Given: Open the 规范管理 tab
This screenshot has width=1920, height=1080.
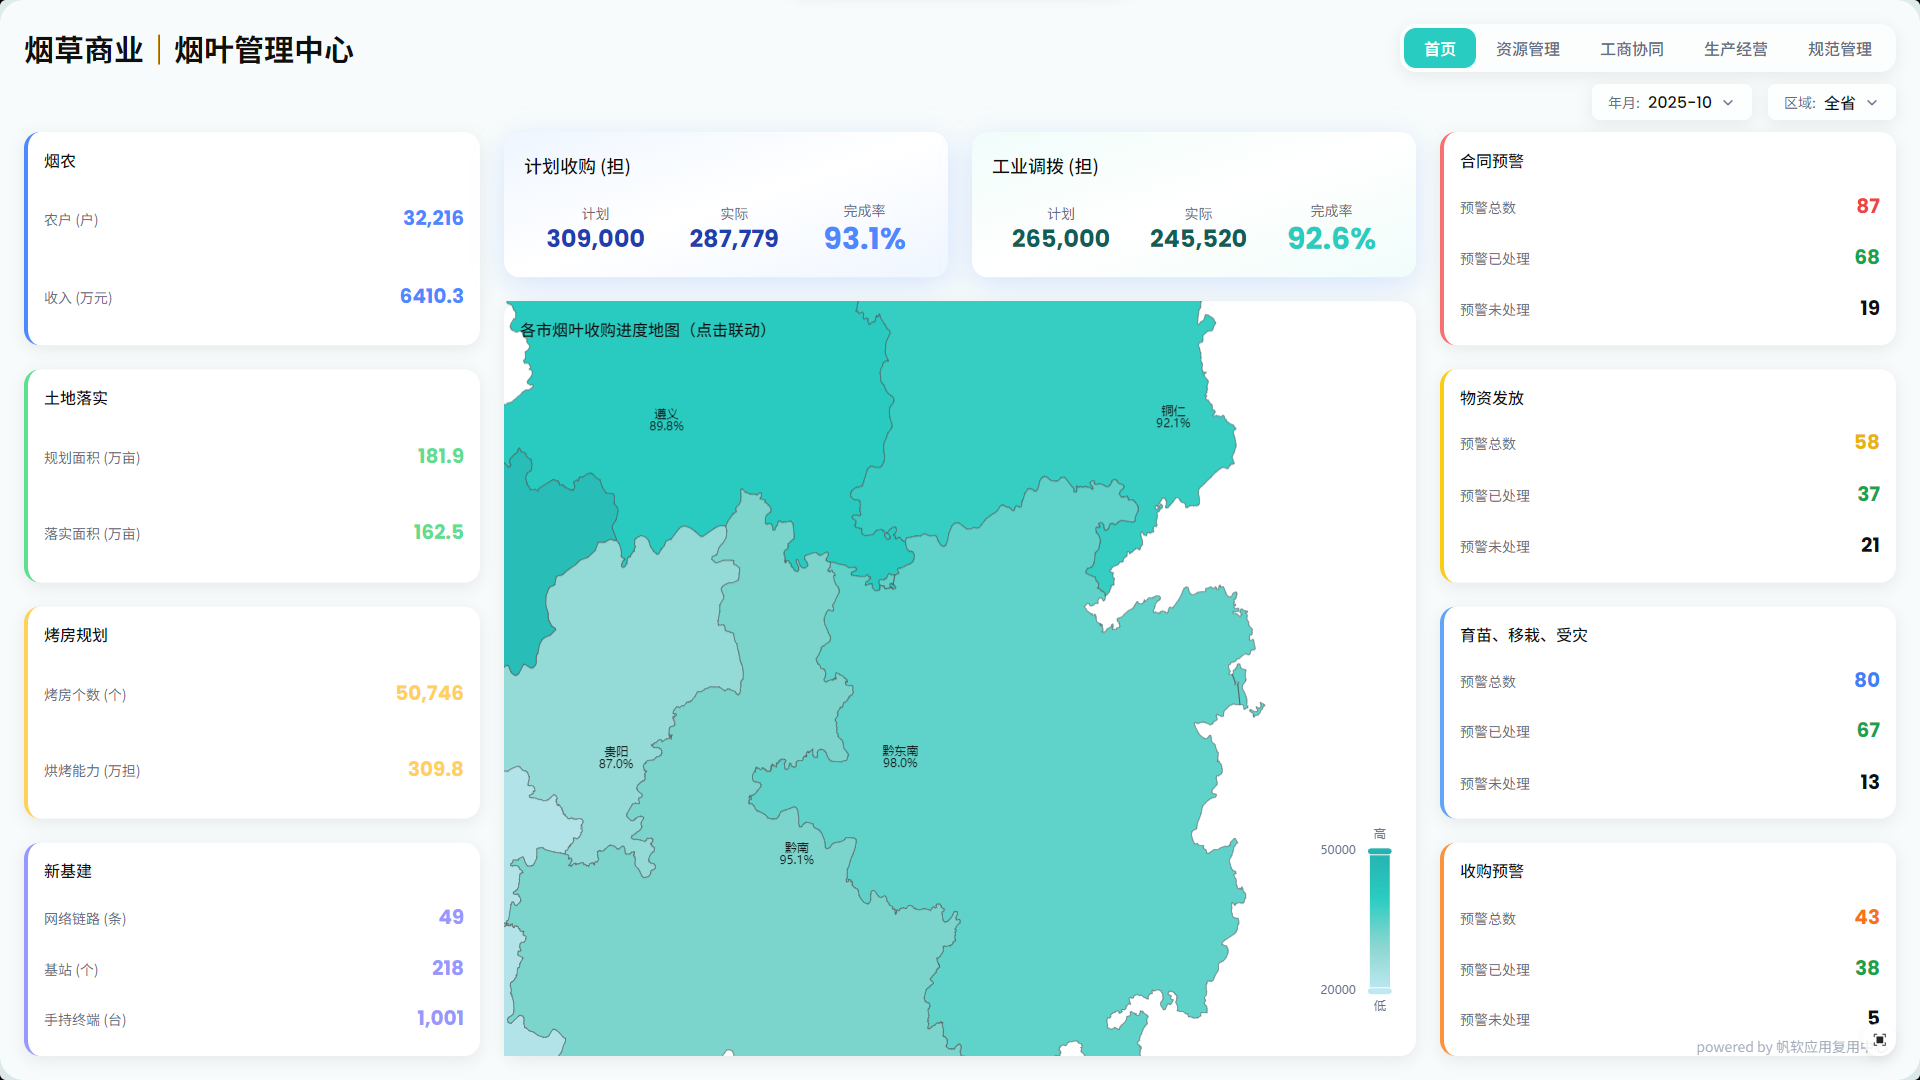Looking at the screenshot, I should [1839, 49].
